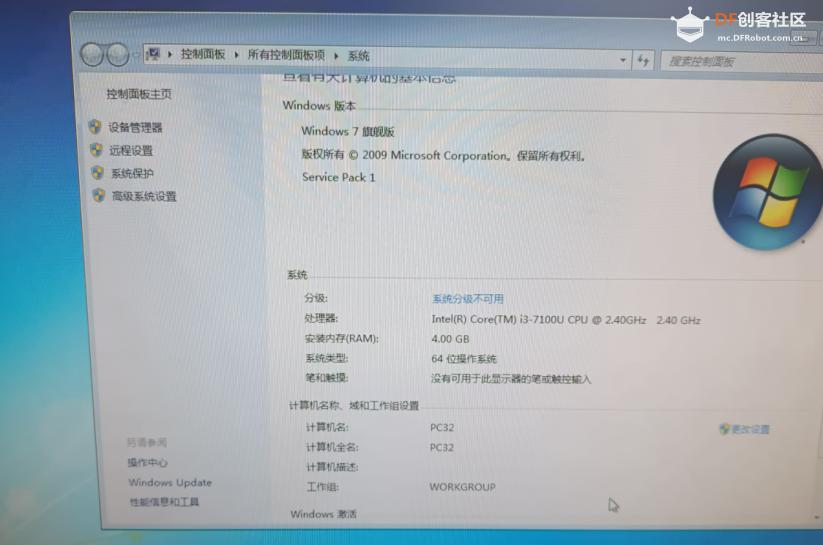
Task: Select the 系统 breadcrumb
Action: [x=358, y=56]
